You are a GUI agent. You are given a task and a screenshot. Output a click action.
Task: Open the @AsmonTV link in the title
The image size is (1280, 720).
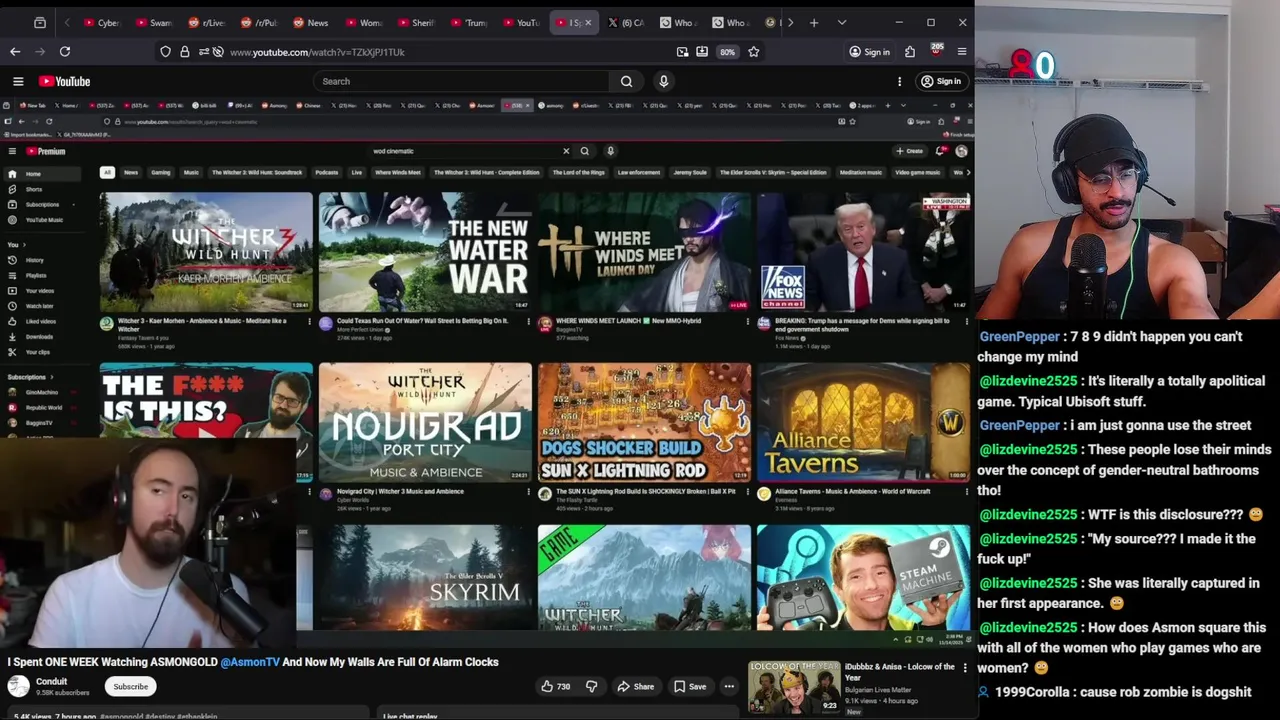(250, 662)
